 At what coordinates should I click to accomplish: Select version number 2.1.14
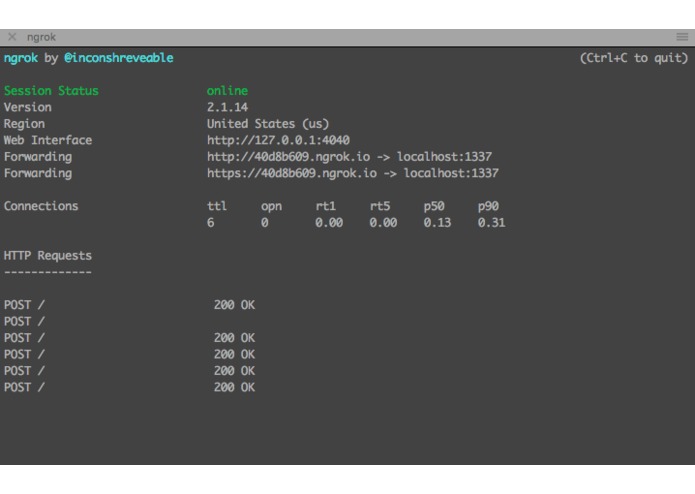tap(227, 107)
